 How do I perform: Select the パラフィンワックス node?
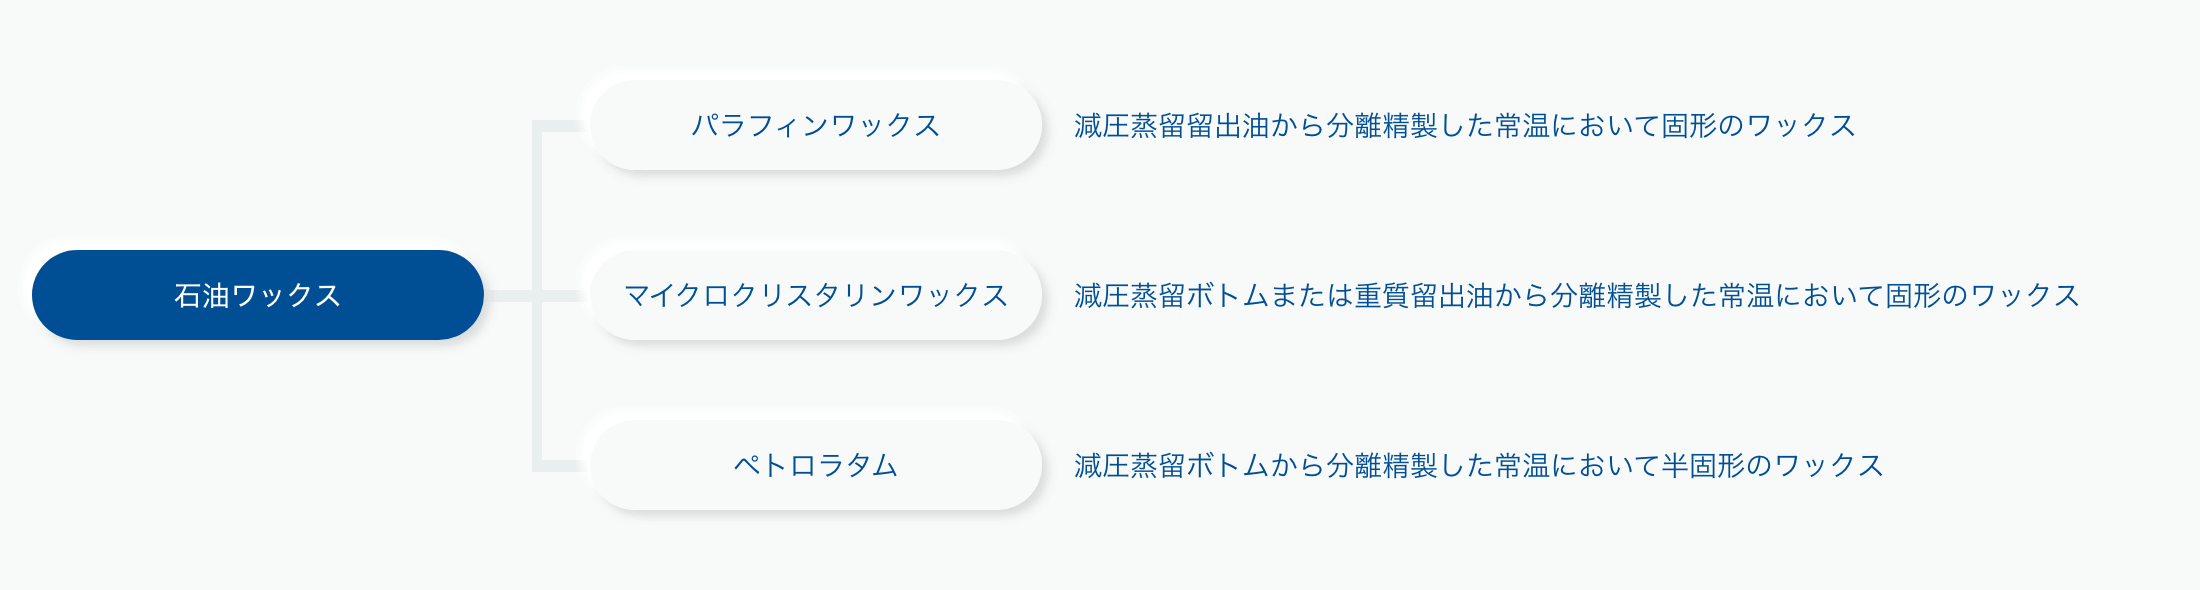816,125
